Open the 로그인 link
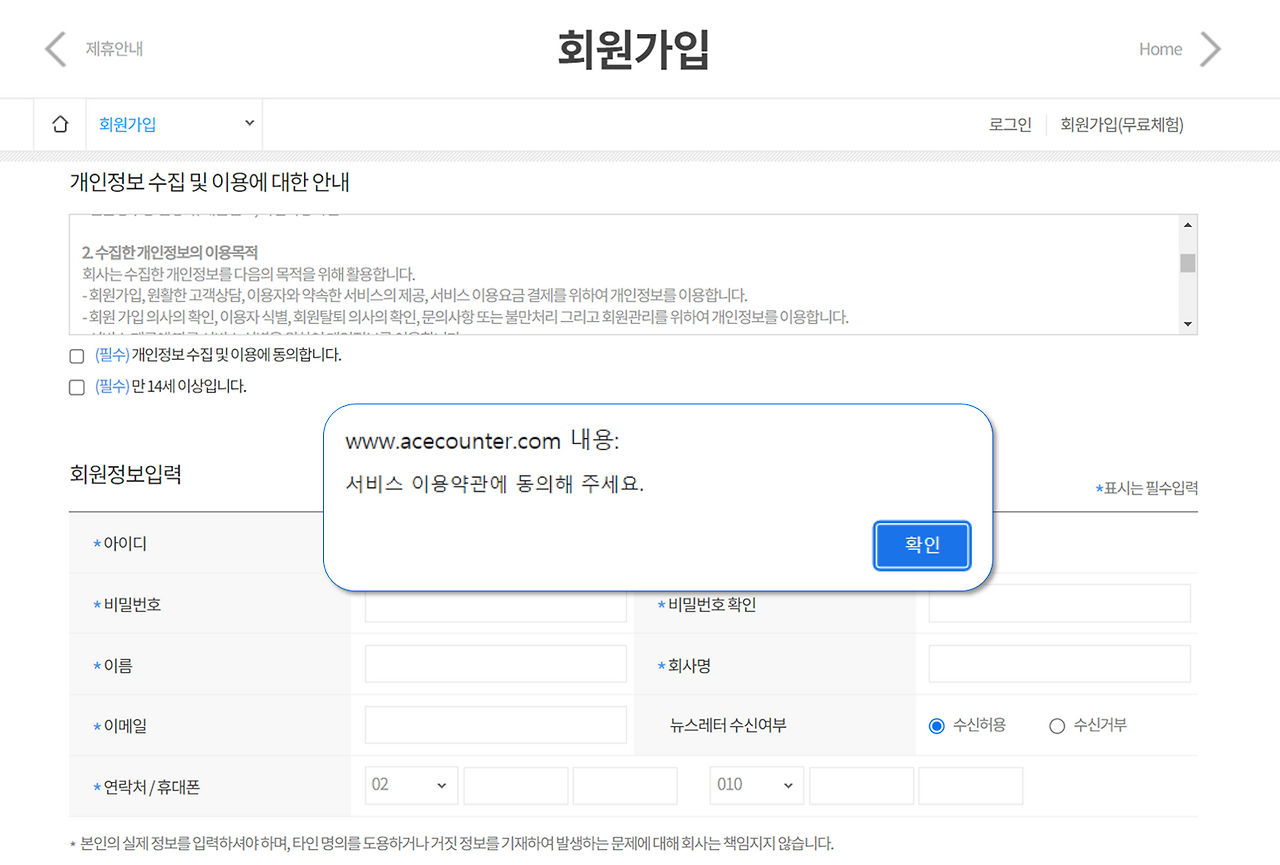The width and height of the screenshot is (1280, 865). click(1010, 125)
